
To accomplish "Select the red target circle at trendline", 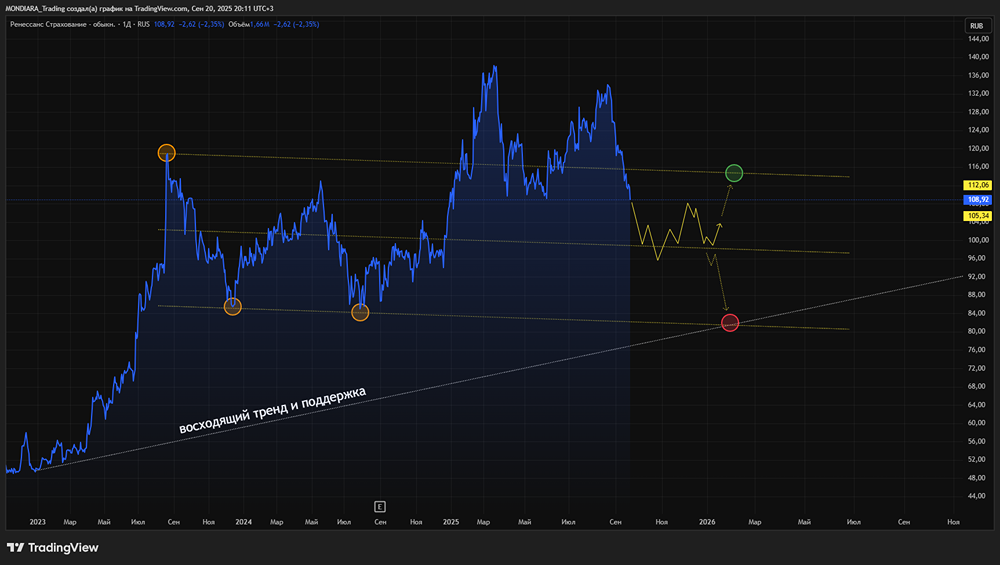I will click(730, 322).
